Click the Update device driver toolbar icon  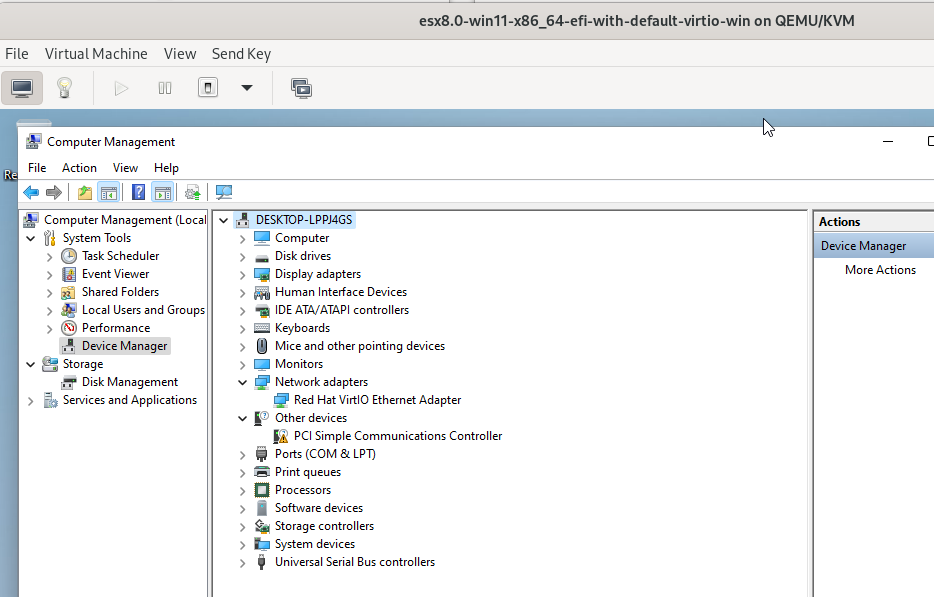click(192, 192)
